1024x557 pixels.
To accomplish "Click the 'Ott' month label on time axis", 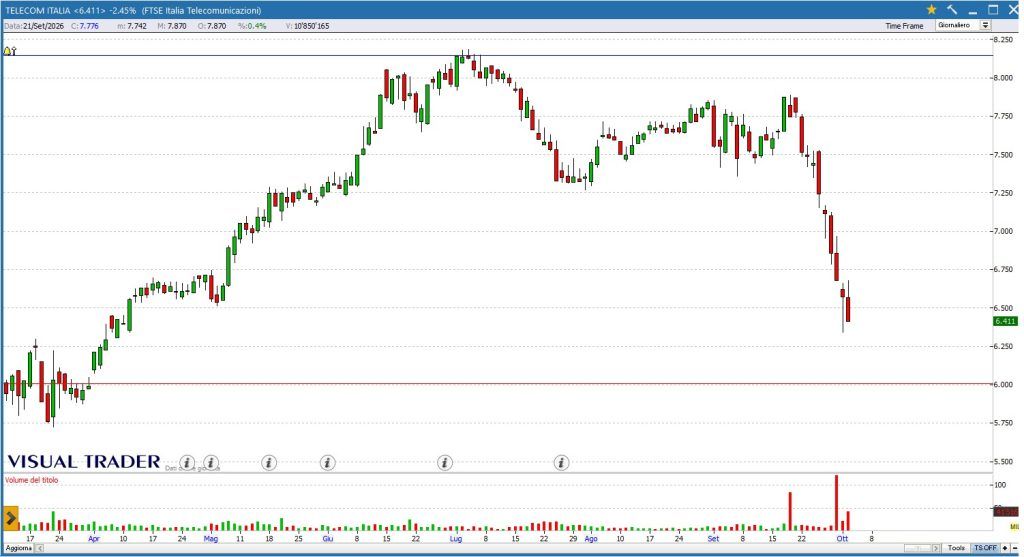I will (842, 539).
